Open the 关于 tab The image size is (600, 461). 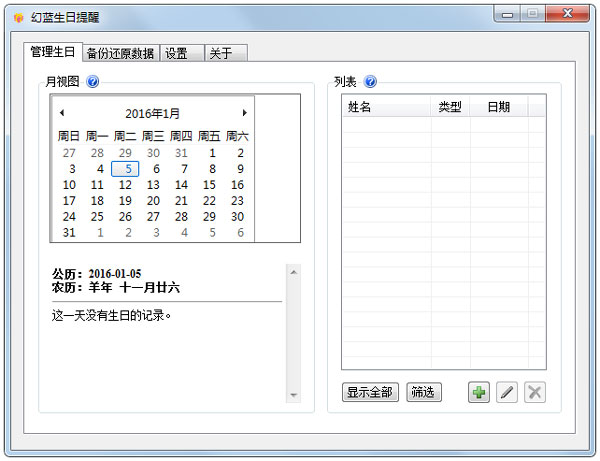coord(220,54)
